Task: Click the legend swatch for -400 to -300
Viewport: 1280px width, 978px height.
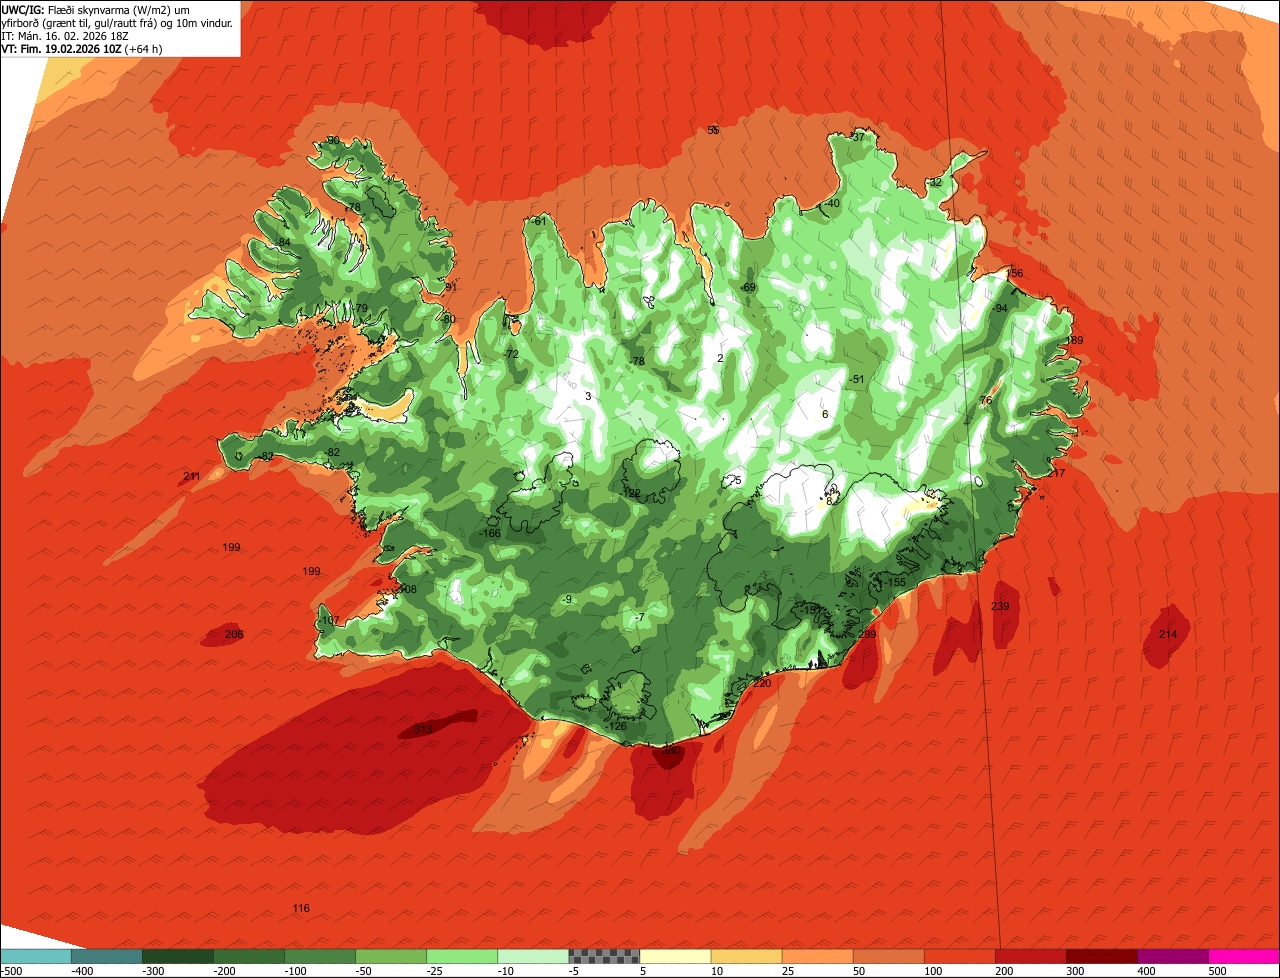Action: tap(107, 956)
